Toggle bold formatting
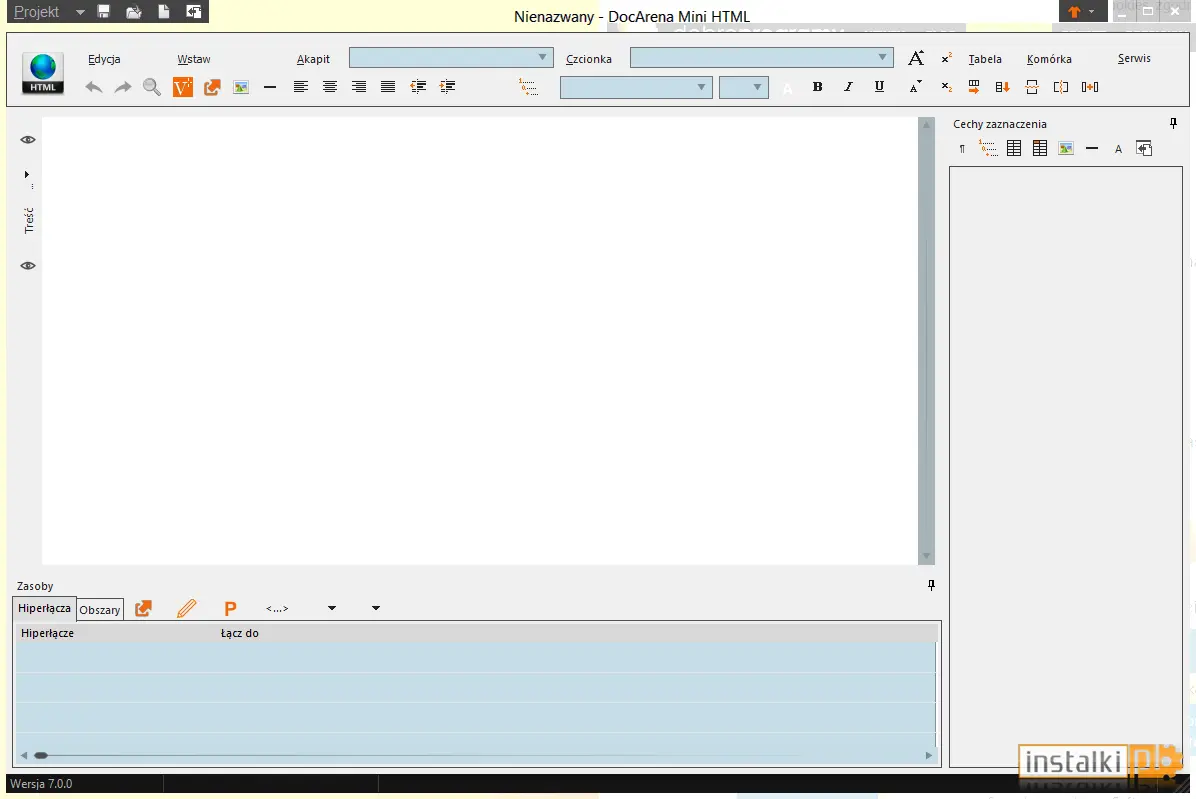This screenshot has width=1196, height=799. coord(818,87)
